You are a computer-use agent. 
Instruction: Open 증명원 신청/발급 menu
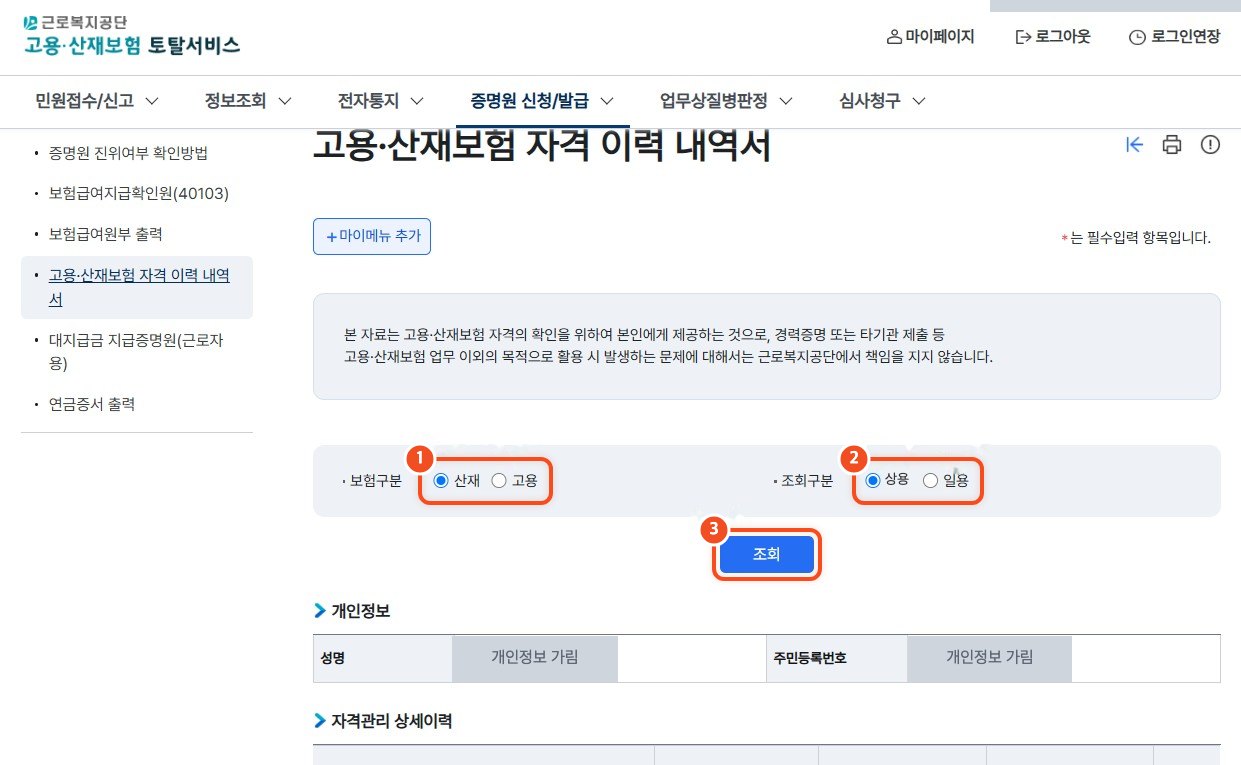pyautogui.click(x=542, y=101)
